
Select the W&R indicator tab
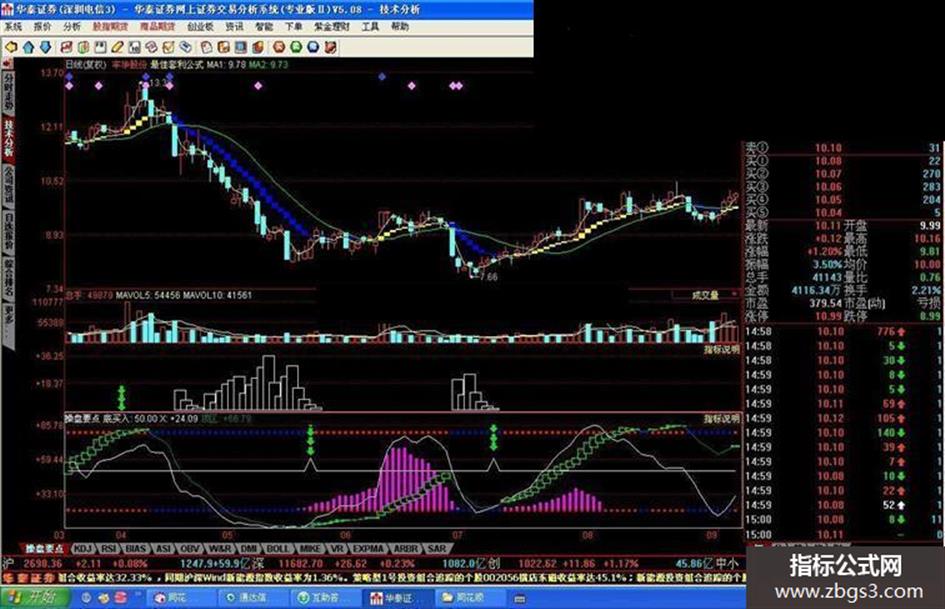click(x=220, y=548)
